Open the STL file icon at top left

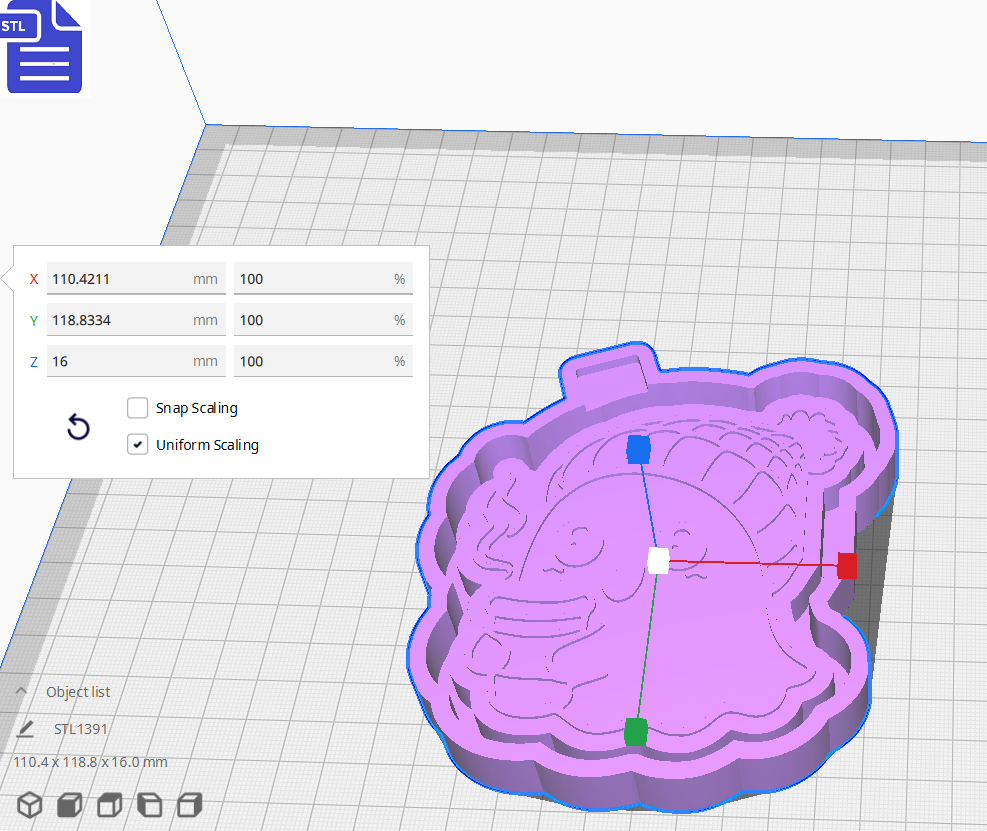click(x=44, y=47)
